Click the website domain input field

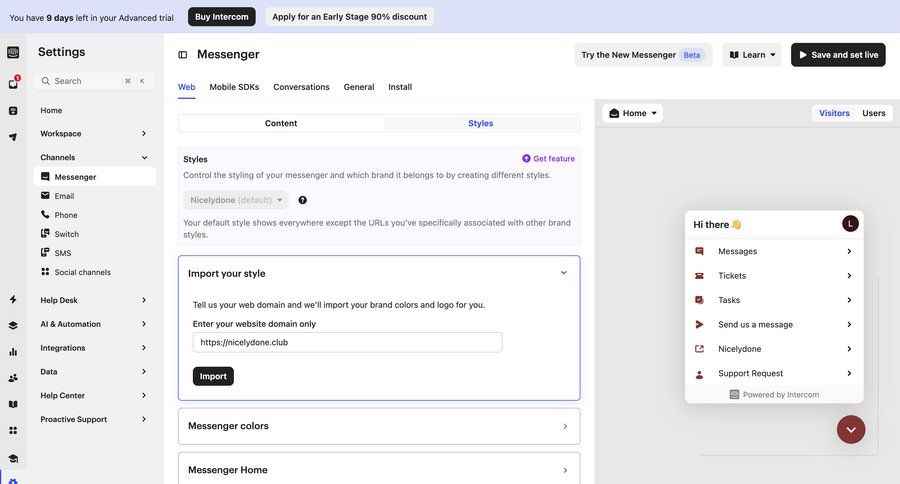point(347,342)
